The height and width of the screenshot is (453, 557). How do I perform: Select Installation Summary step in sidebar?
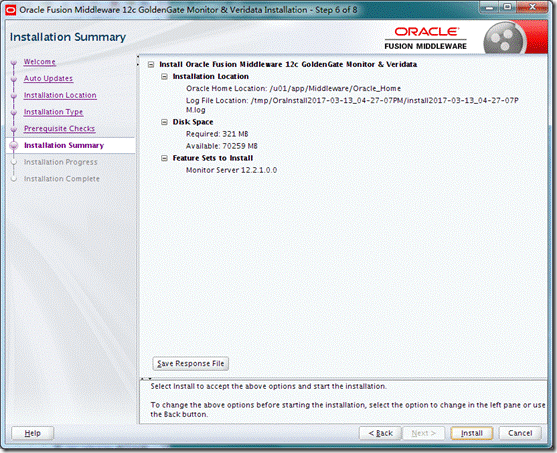point(64,145)
